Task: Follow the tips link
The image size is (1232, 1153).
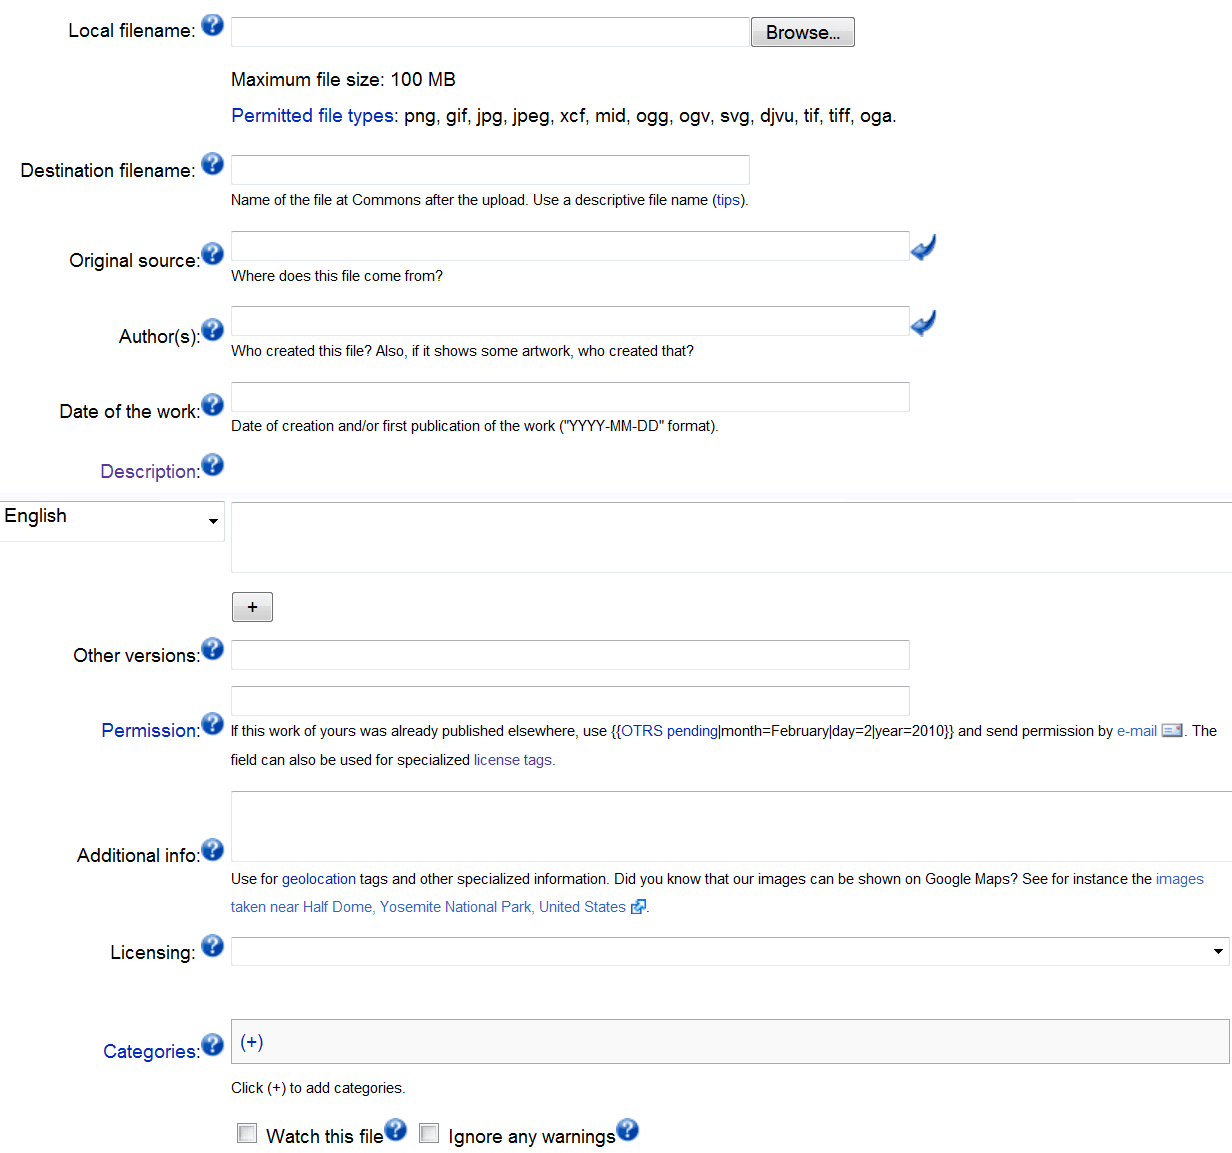Action: pyautogui.click(x=728, y=200)
